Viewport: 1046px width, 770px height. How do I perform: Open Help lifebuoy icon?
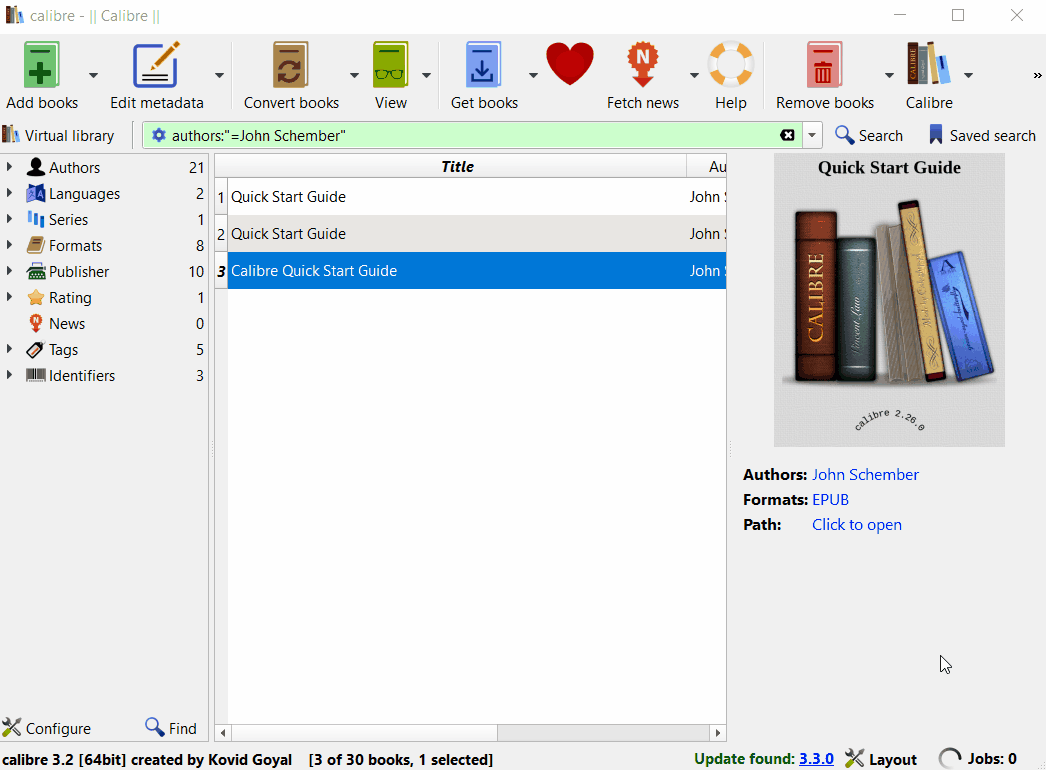pyautogui.click(x=730, y=65)
